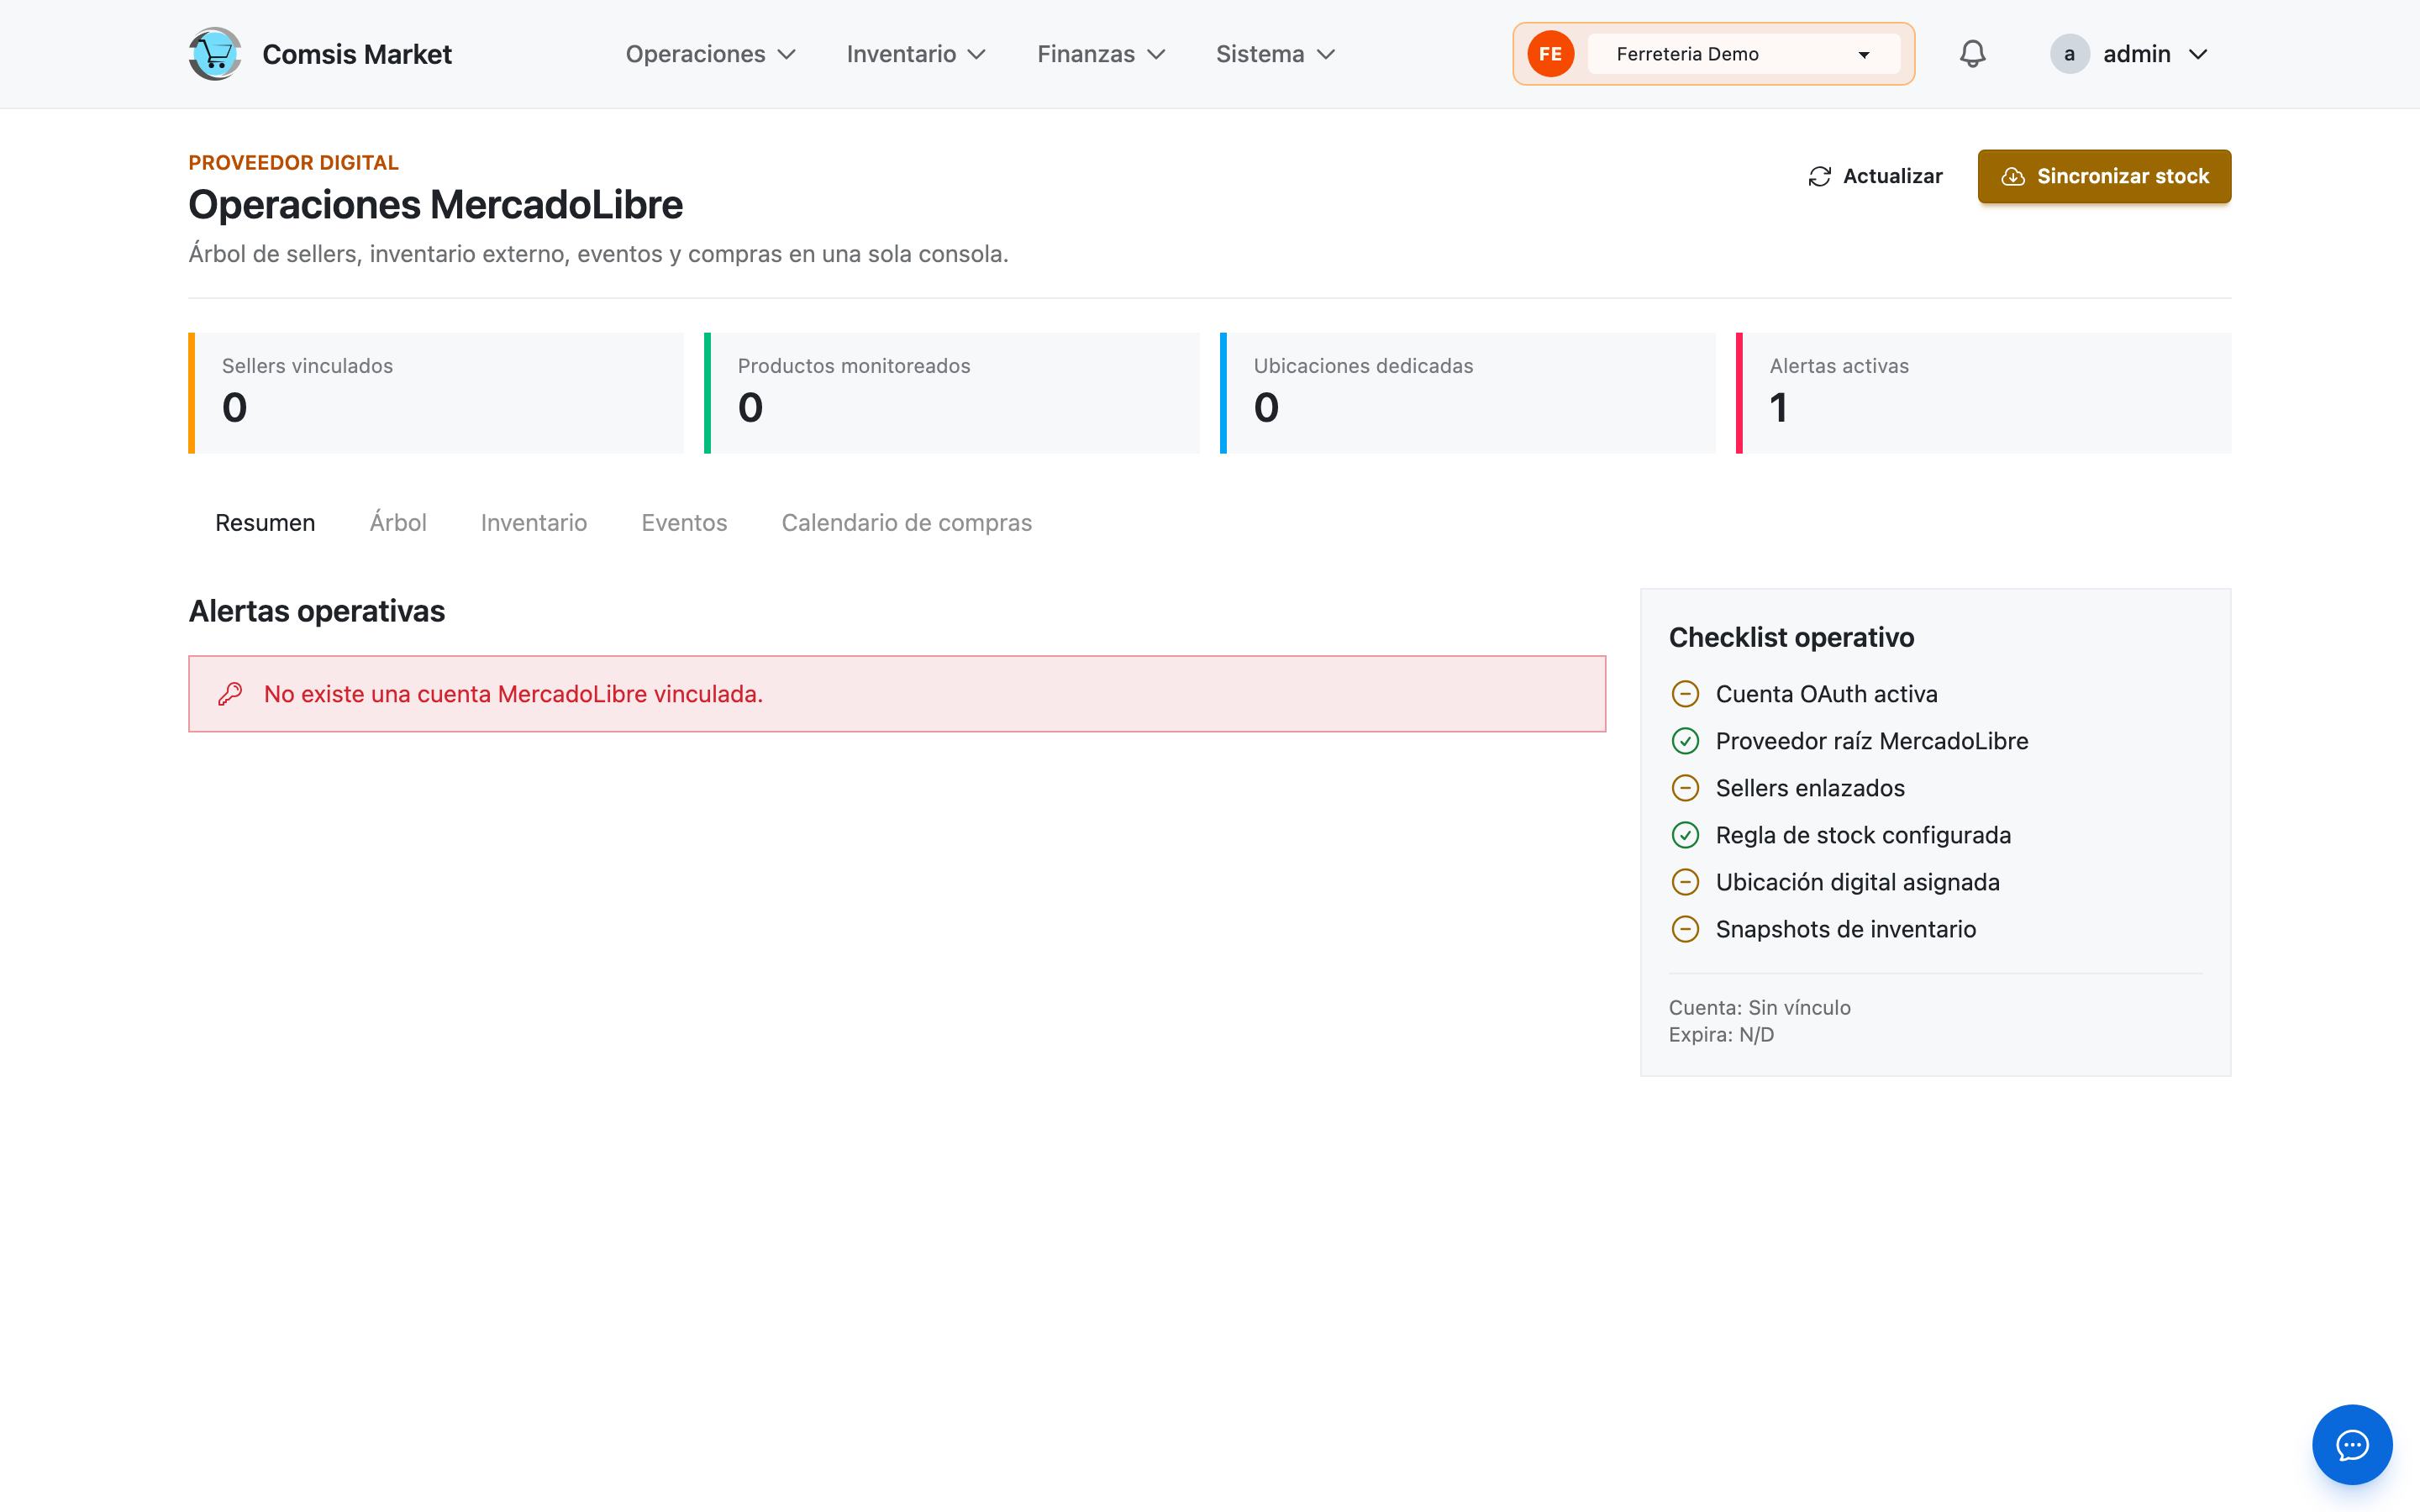The width and height of the screenshot is (2420, 1512).
Task: Click the Sellers enlazados pending icon
Action: pos(1685,788)
